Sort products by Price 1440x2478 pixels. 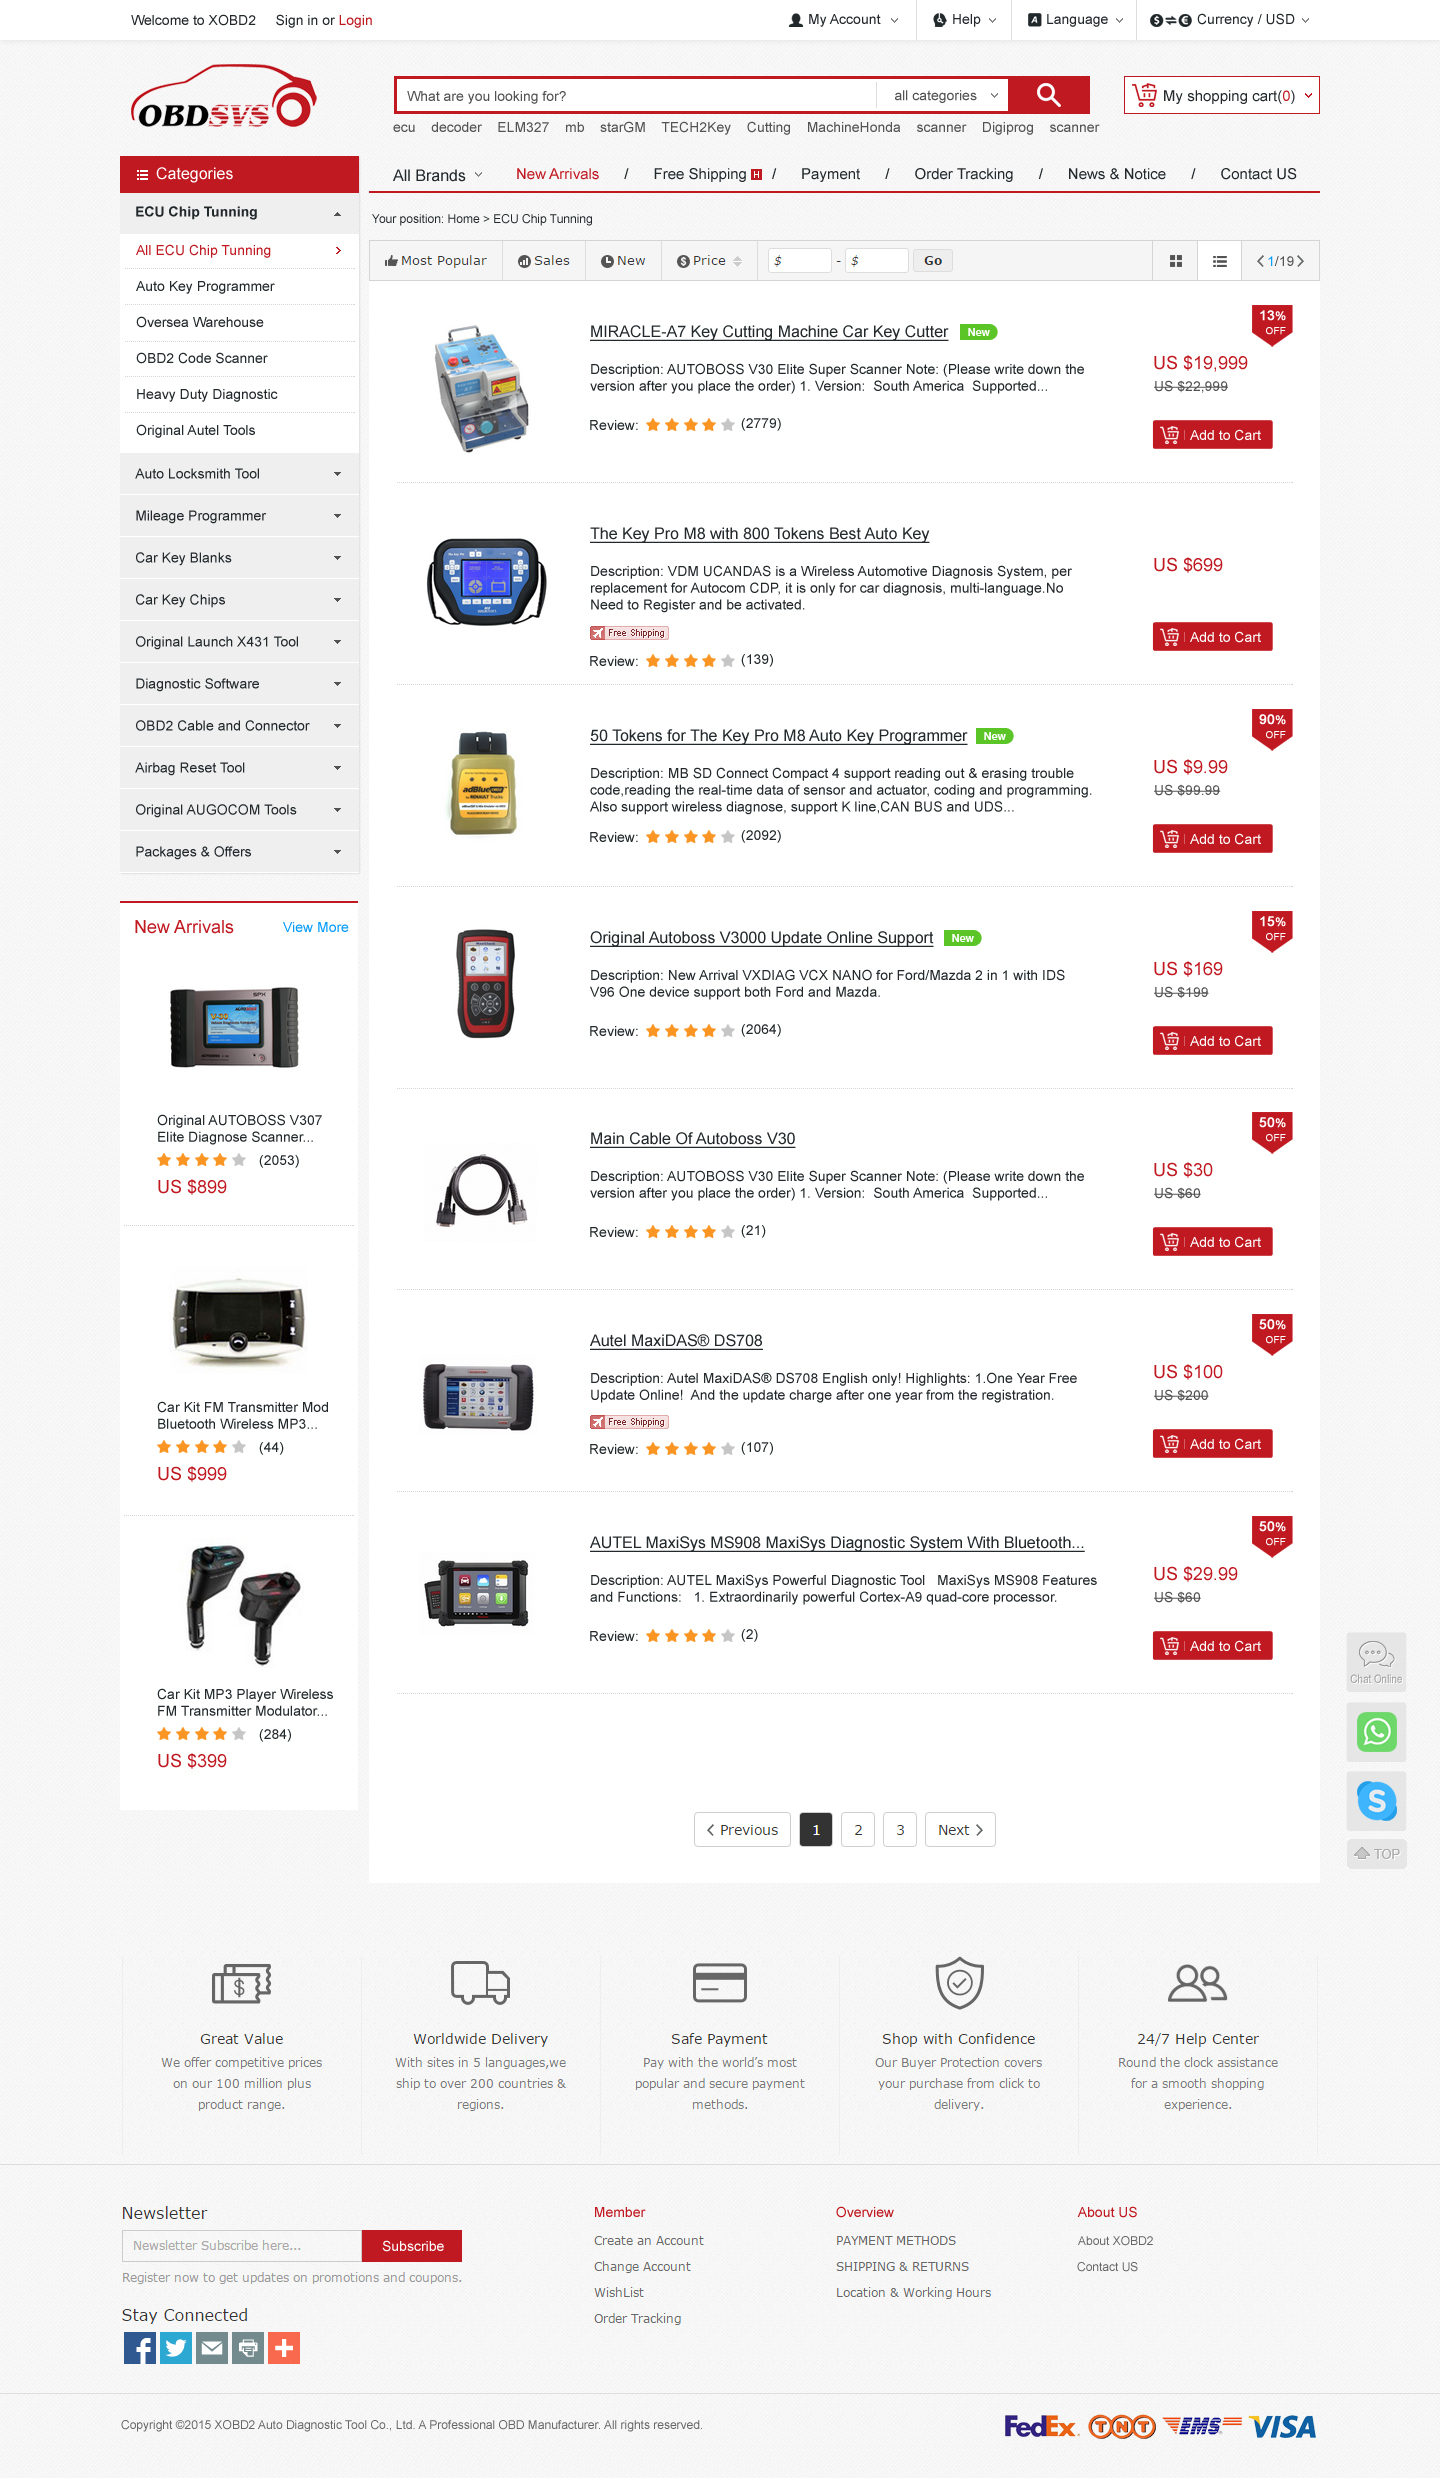tap(710, 261)
